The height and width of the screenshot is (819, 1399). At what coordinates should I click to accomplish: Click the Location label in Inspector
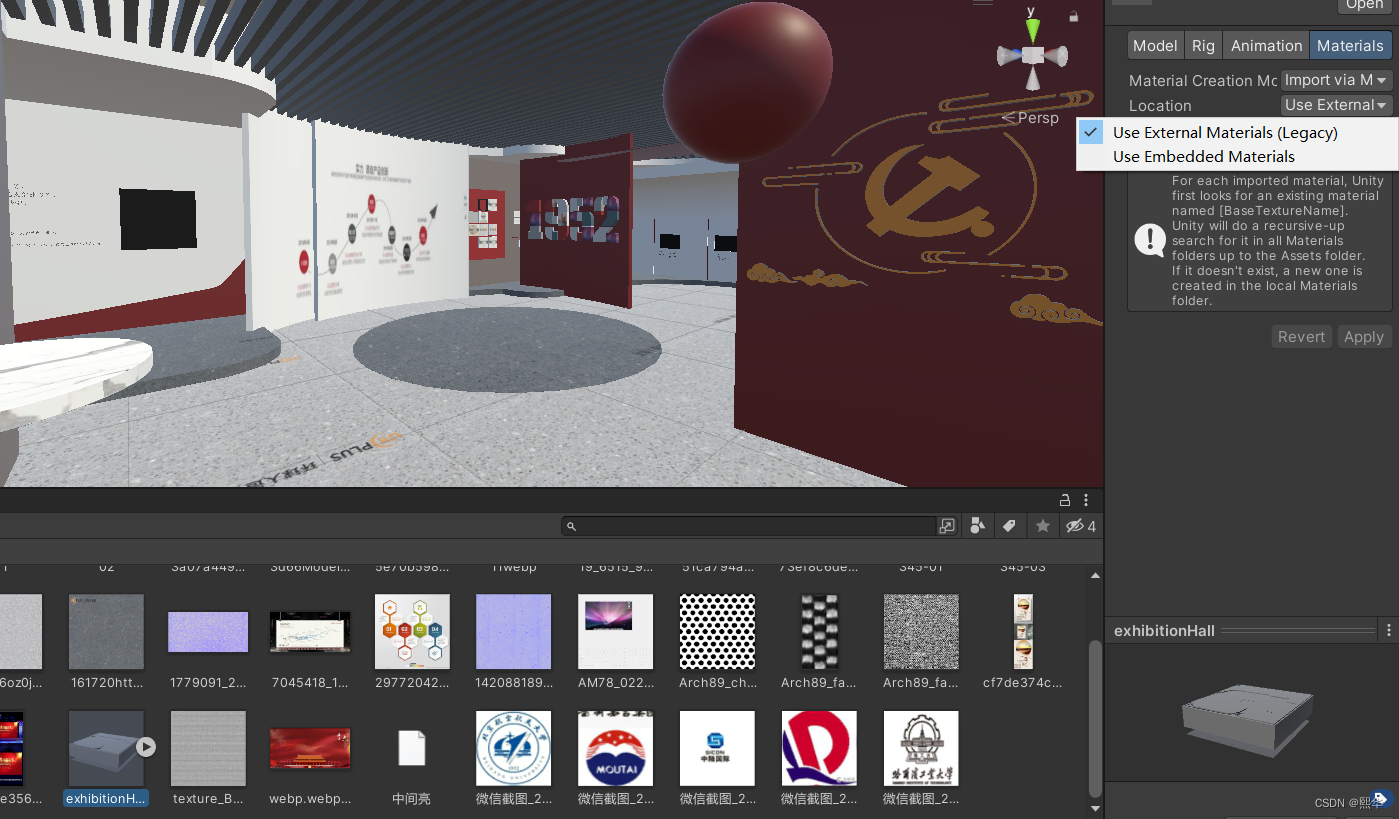coord(1160,106)
